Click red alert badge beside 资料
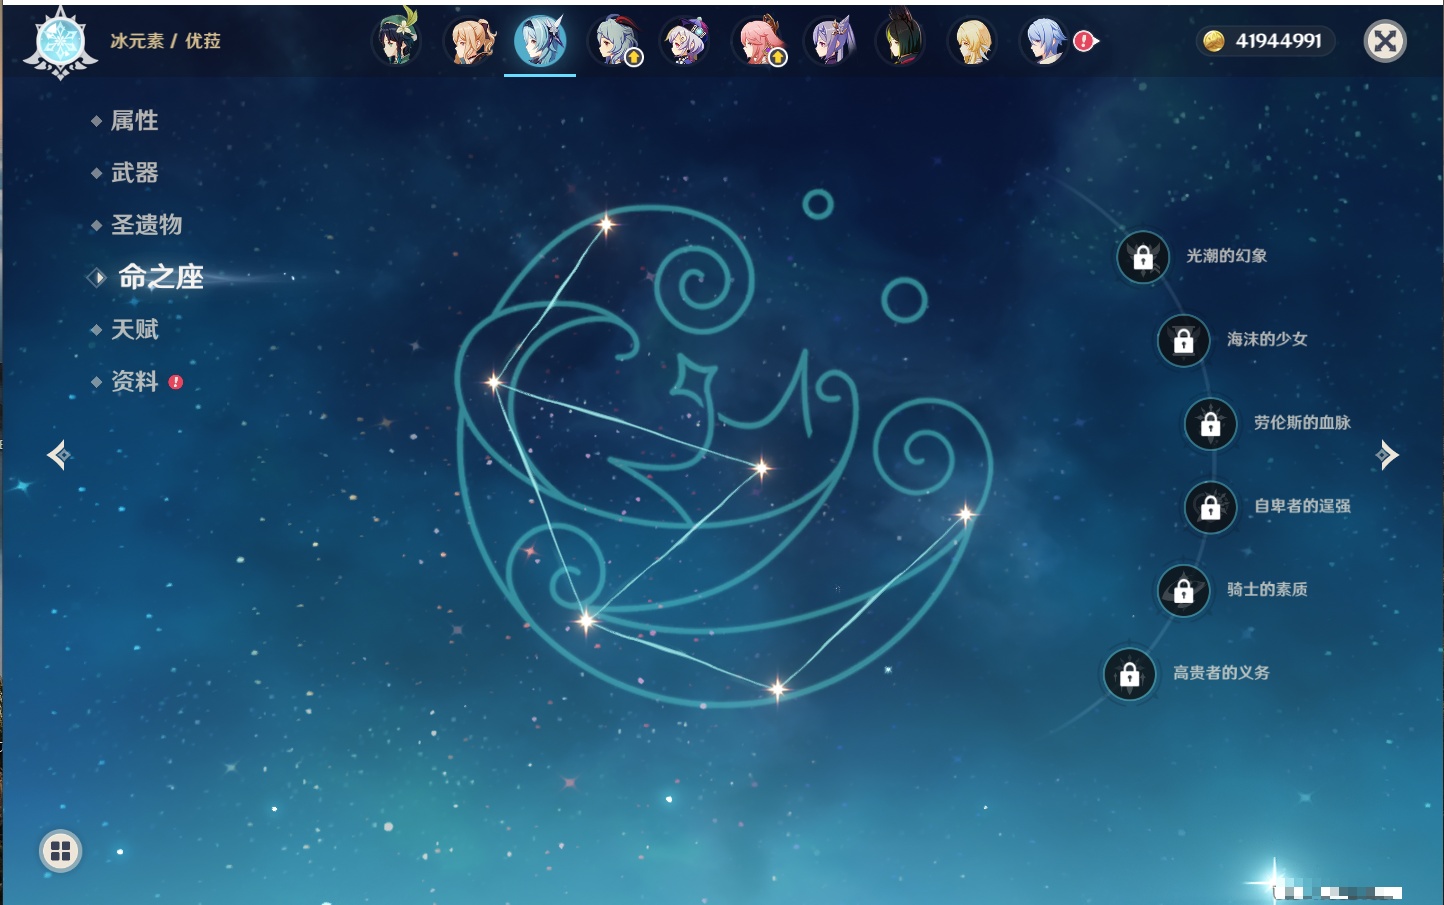1444x905 pixels. click(x=176, y=382)
